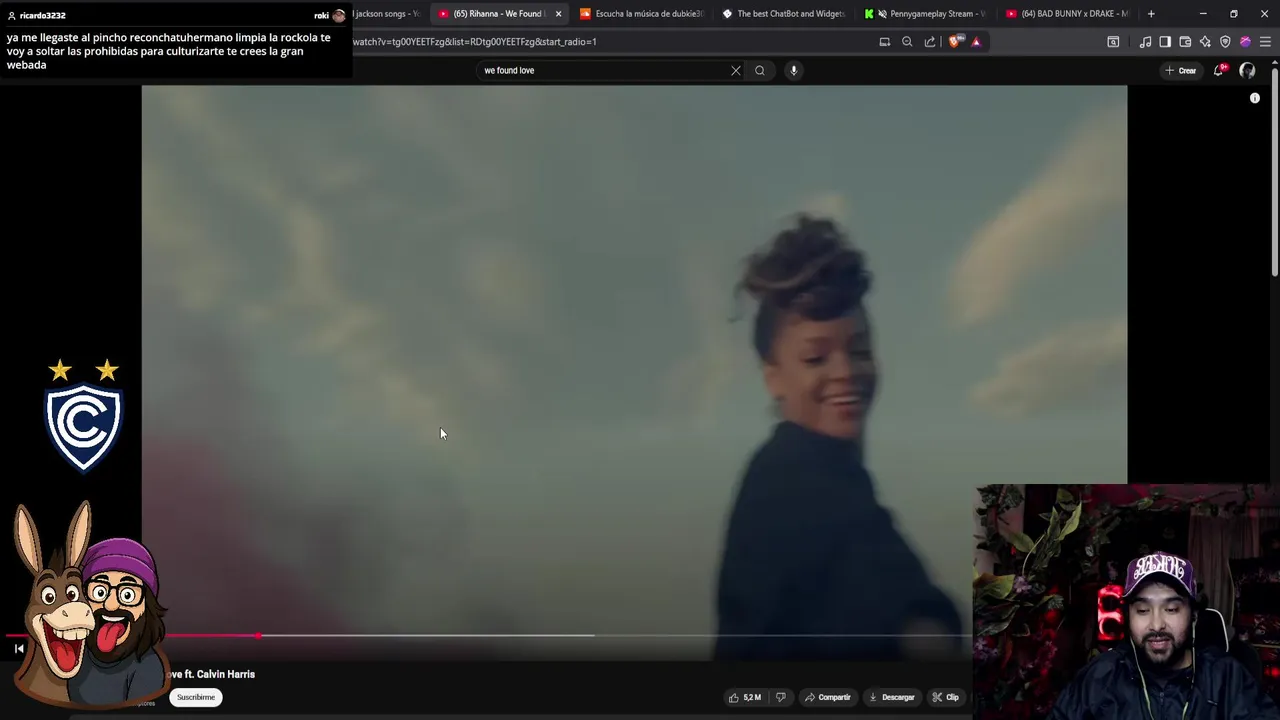
Task: Click the Descargar button
Action: (892, 697)
